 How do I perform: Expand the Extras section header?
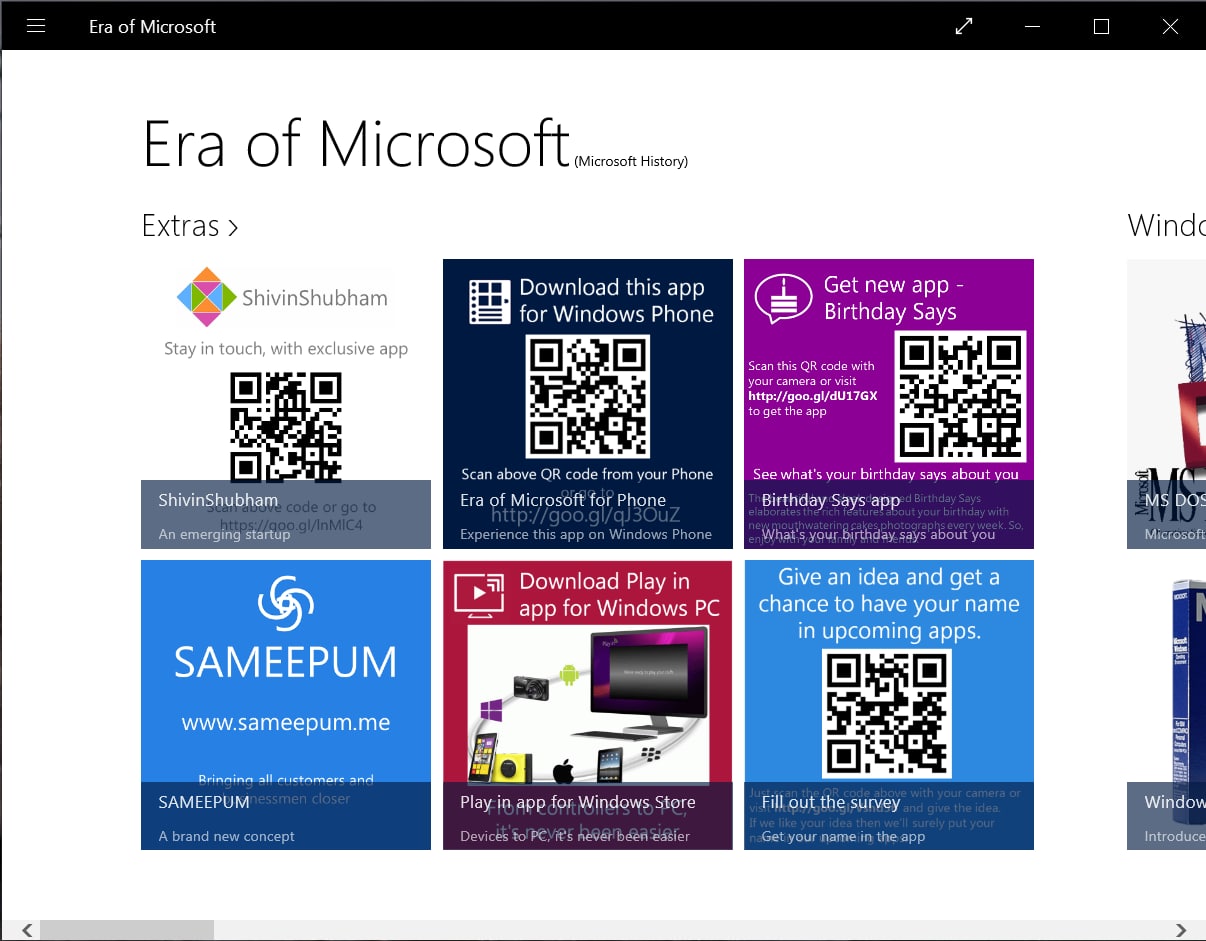coord(190,226)
